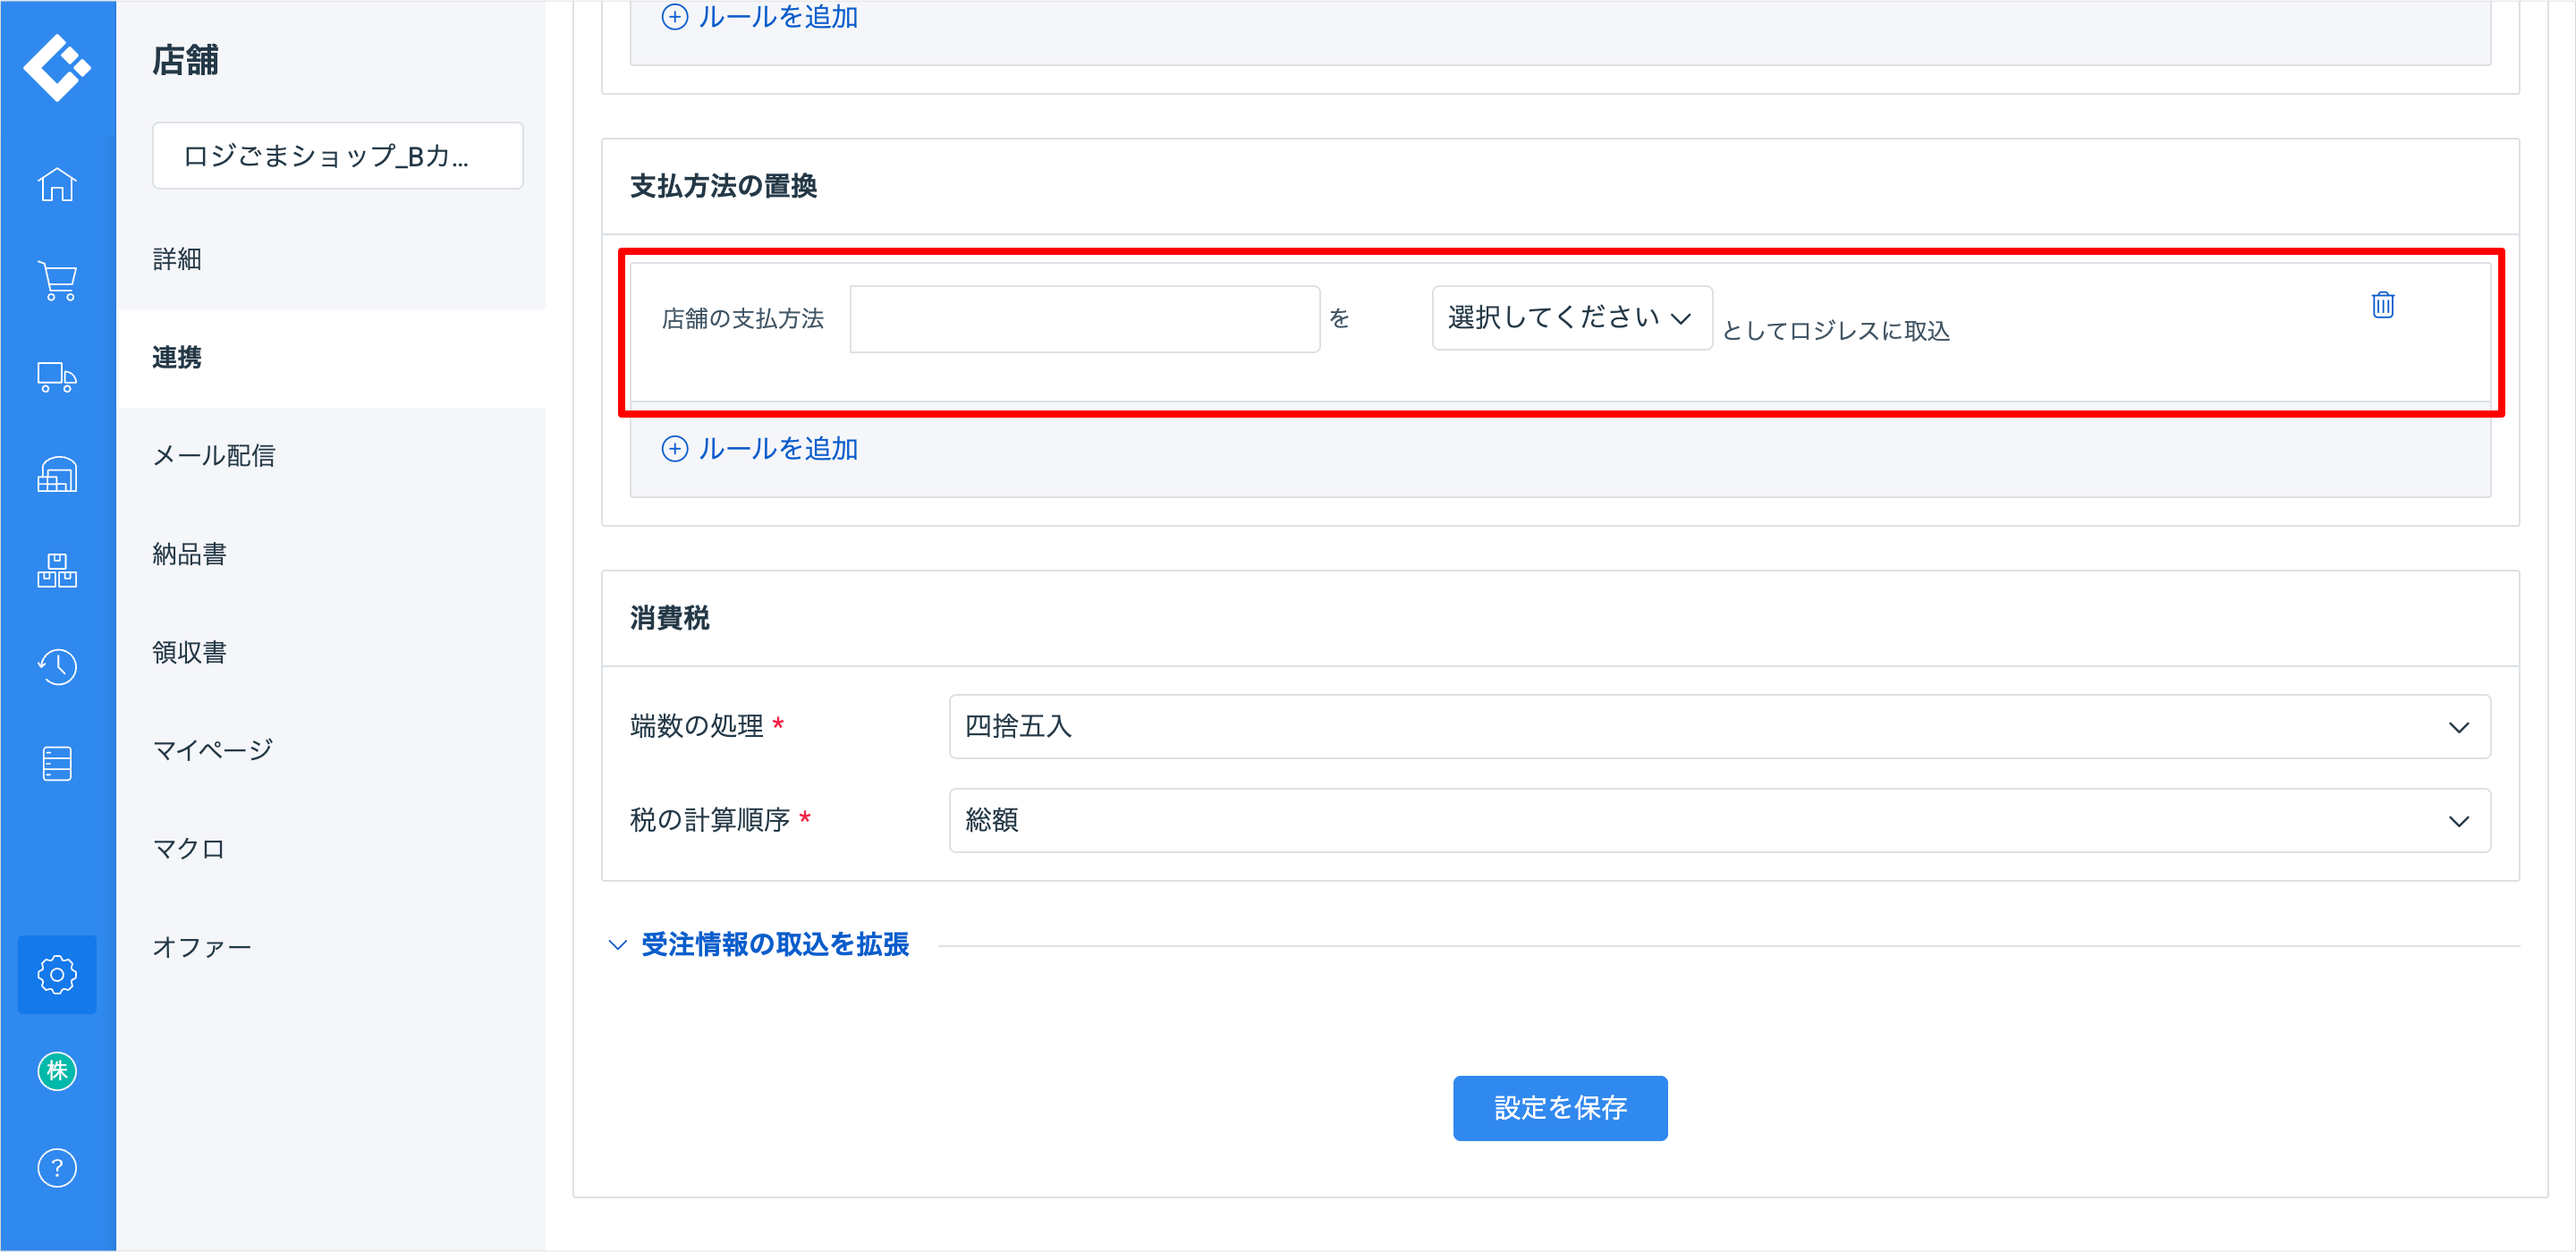Open the 端数の処理 dropdown
The image size is (2576, 1252).
(1718, 727)
